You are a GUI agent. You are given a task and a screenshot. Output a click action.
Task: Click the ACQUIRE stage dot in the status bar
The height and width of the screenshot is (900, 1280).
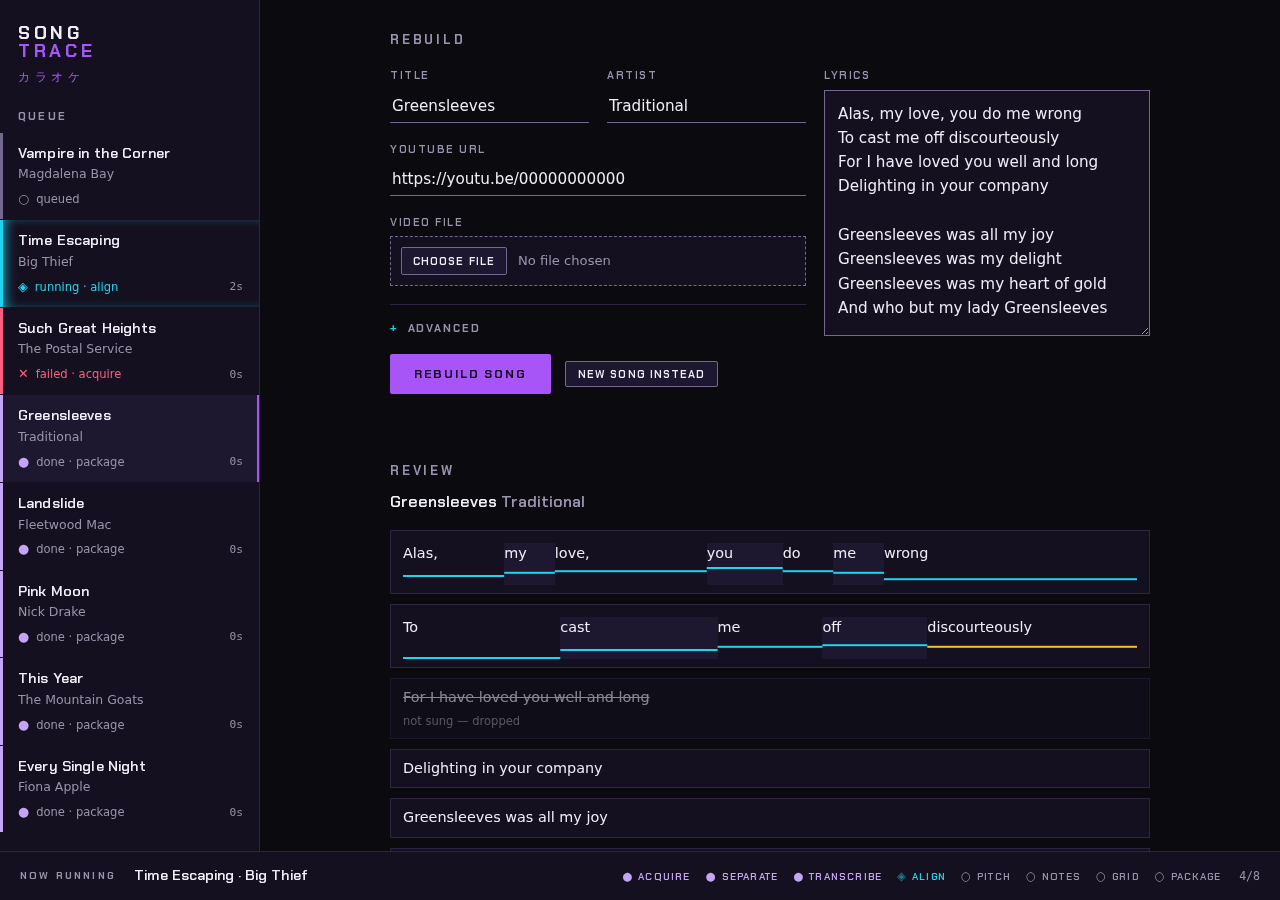[628, 877]
